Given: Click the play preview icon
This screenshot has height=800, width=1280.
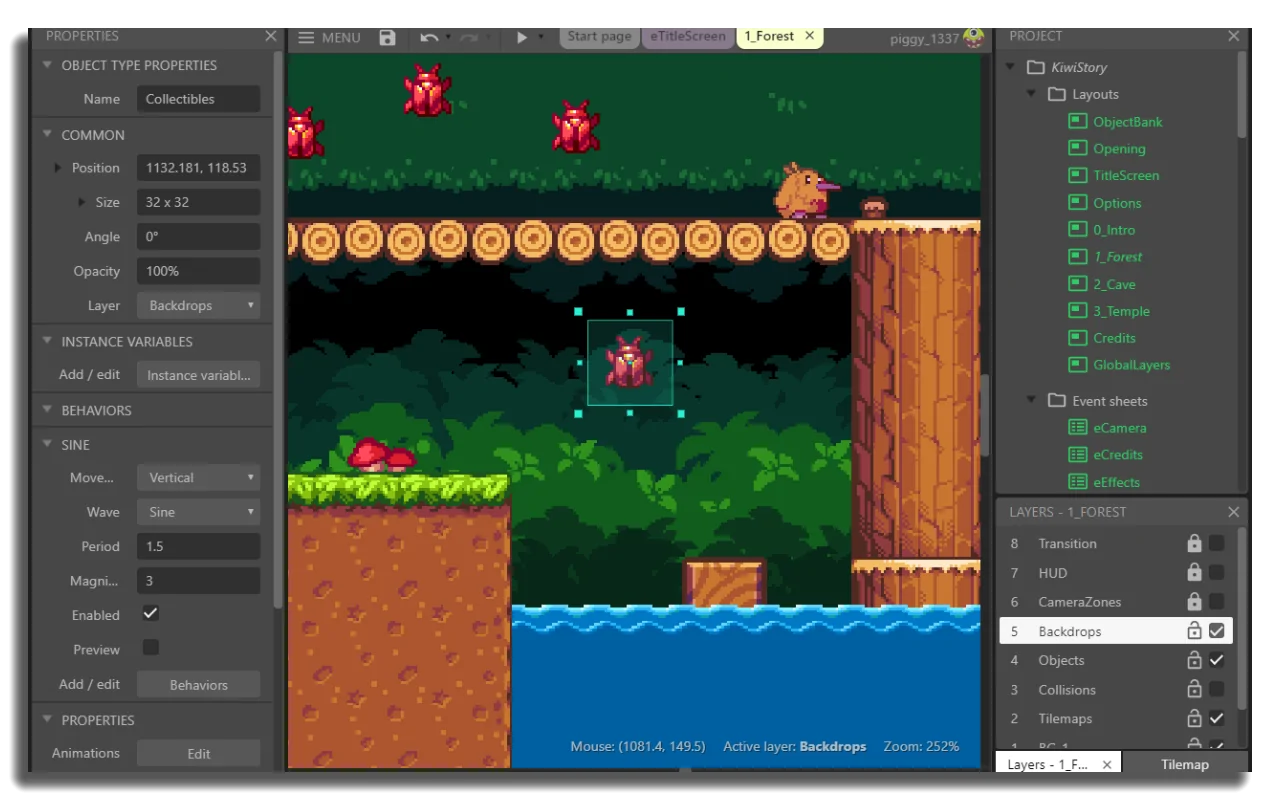Looking at the screenshot, I should pos(521,38).
